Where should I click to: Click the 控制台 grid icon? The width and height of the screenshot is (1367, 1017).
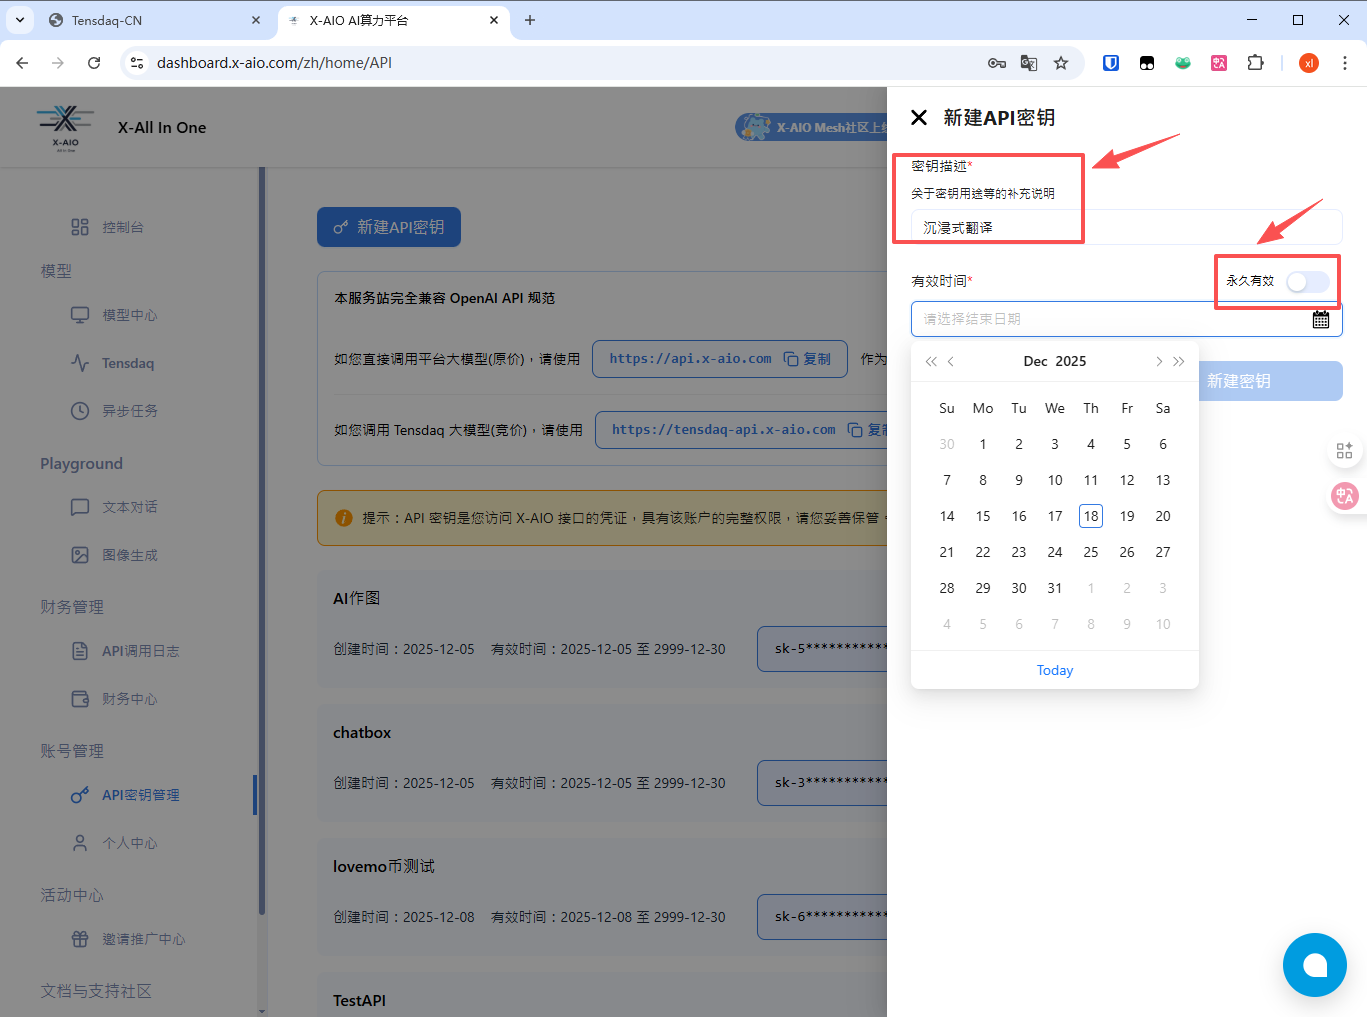(x=80, y=227)
